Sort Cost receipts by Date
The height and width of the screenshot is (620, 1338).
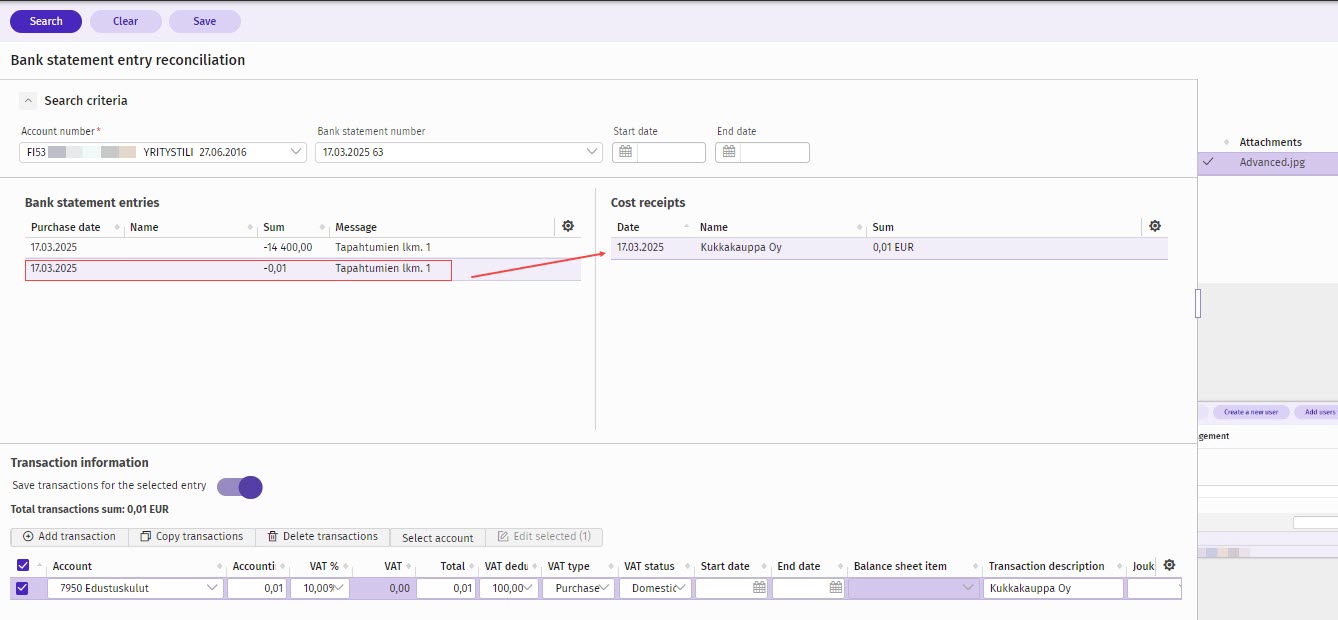point(687,228)
